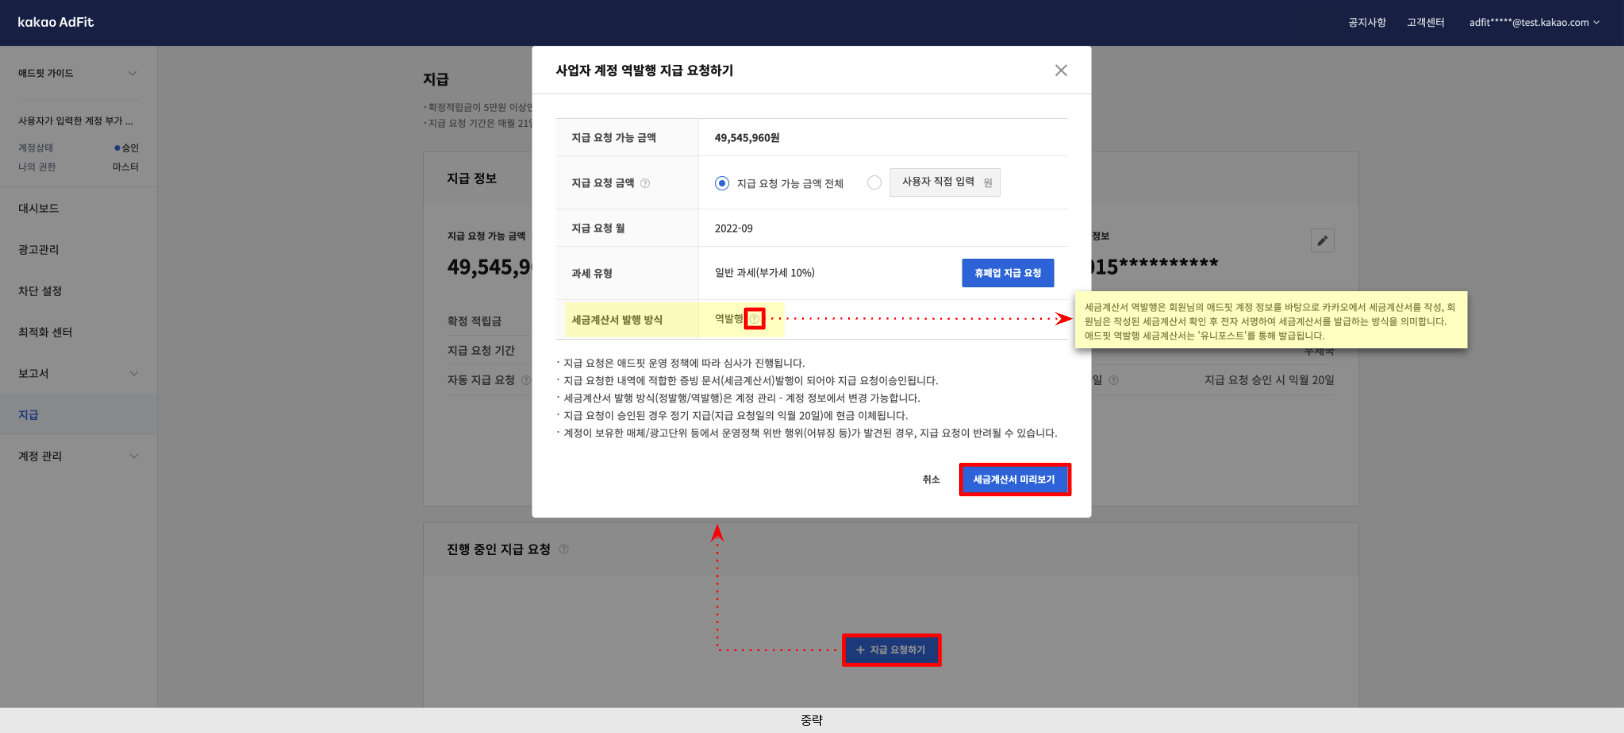This screenshot has height=733, width=1624.
Task: Click help icon beside 진행 중인 지급 요청
Action: click(x=564, y=549)
